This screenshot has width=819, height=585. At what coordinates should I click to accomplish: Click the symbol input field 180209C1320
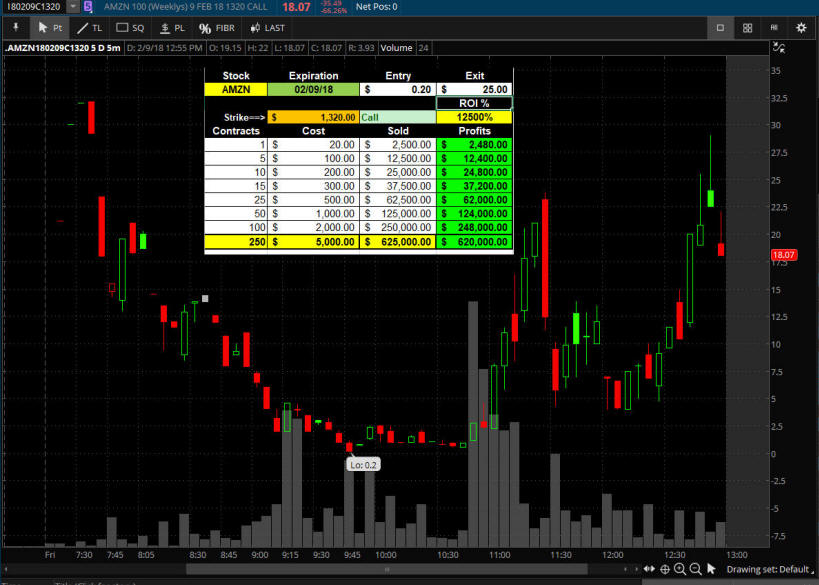32,7
